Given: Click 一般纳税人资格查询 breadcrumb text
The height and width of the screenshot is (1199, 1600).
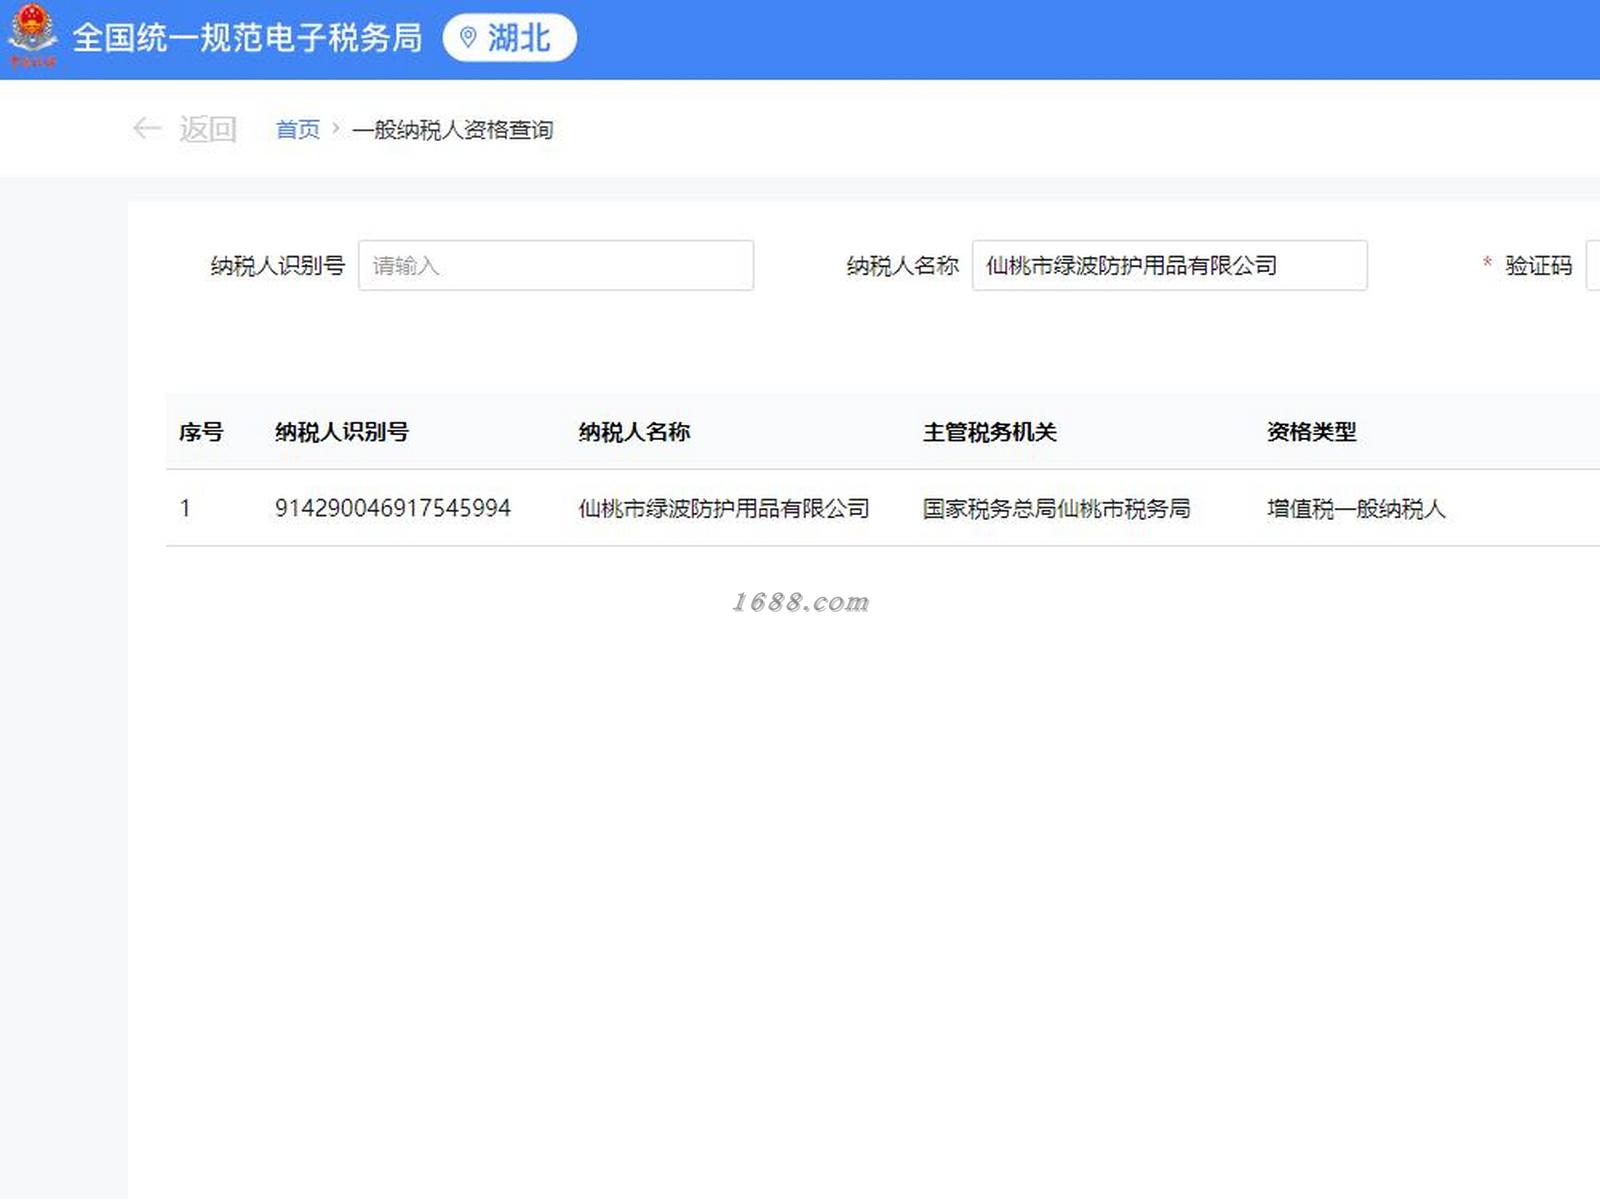Looking at the screenshot, I should (452, 130).
